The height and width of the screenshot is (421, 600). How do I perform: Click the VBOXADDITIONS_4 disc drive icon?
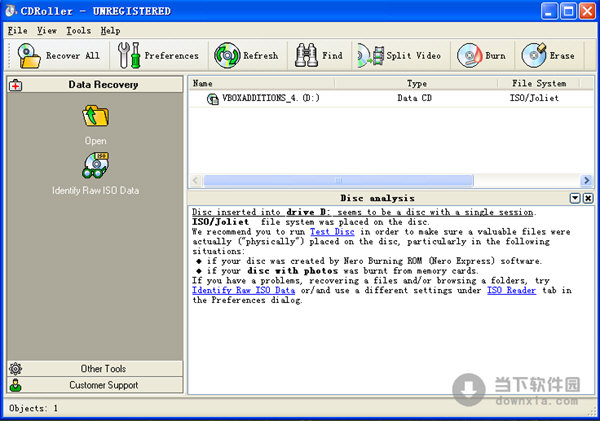coord(213,99)
